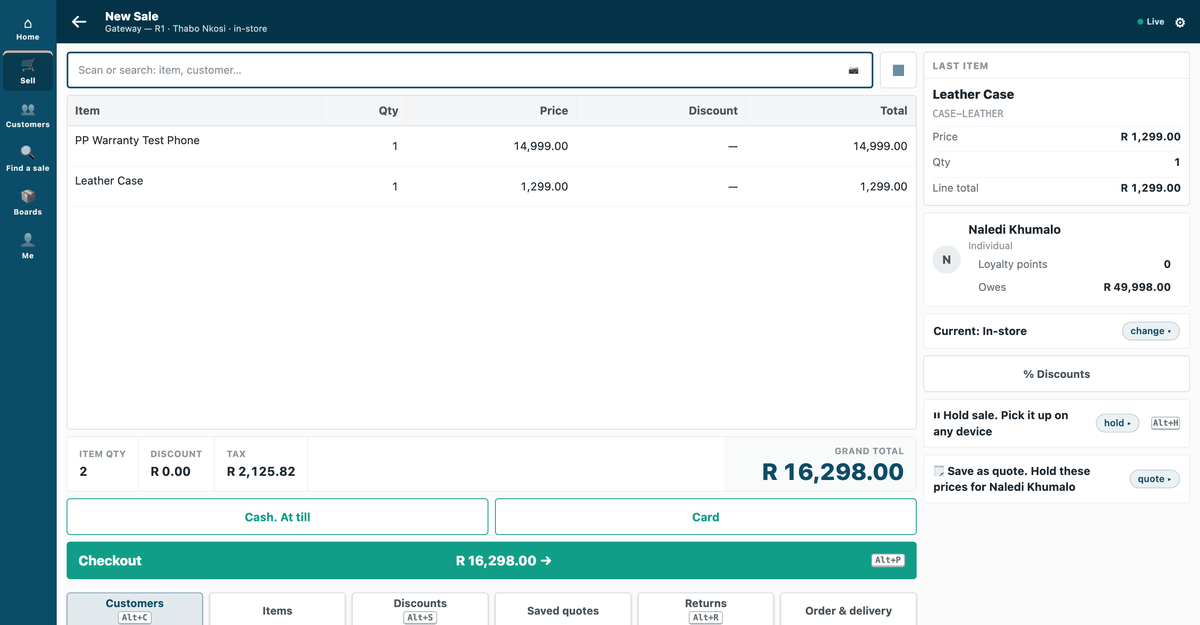Go to Home in the sidebar
1200x625 pixels.
pos(28,28)
